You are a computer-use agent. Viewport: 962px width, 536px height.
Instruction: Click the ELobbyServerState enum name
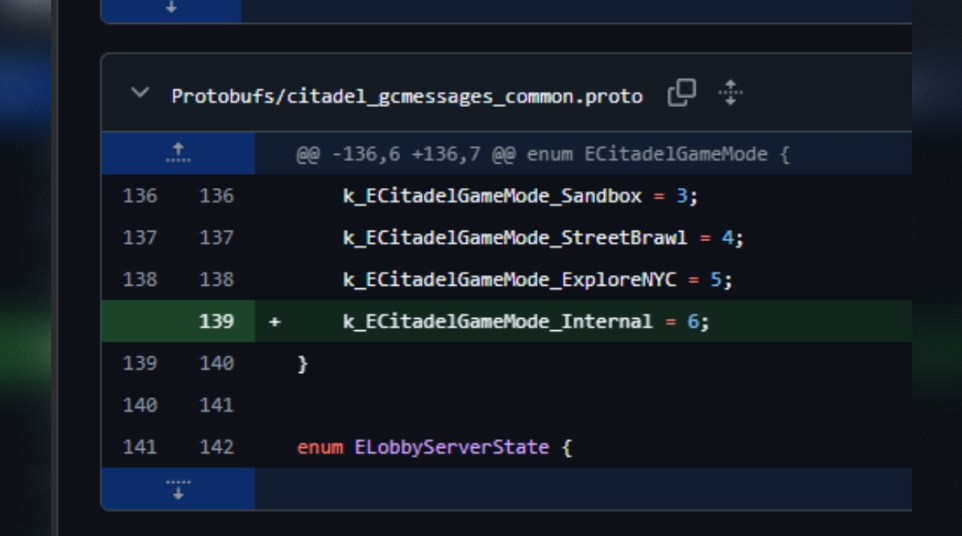[451, 447]
